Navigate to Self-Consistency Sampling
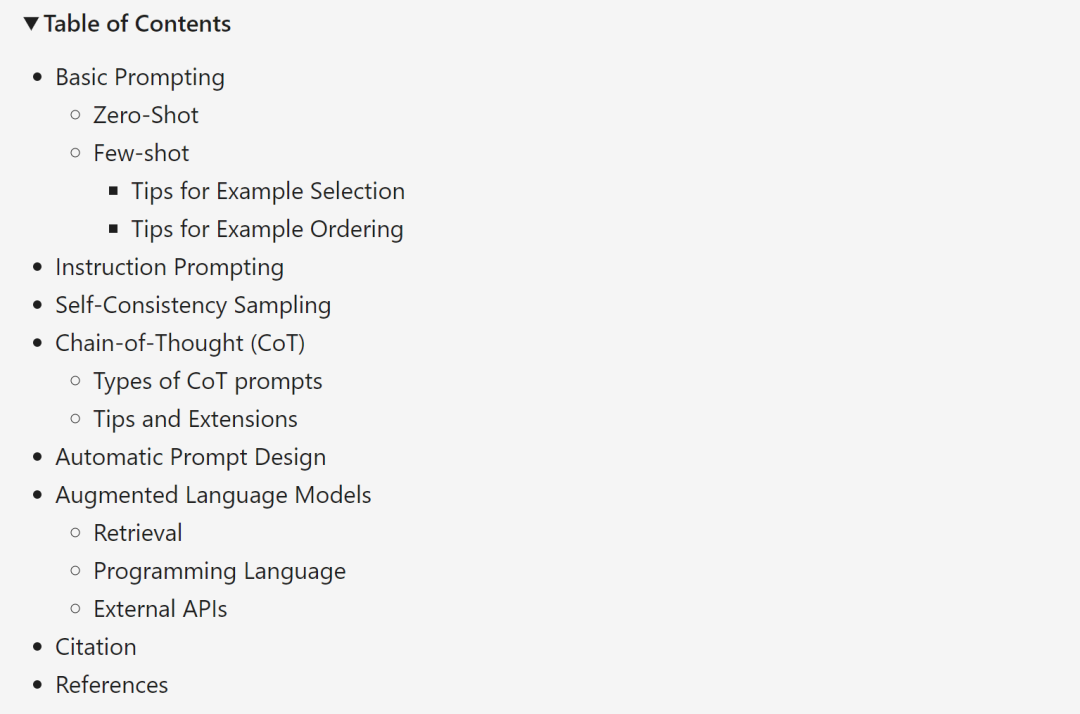Screen dimensions: 1080x714 point(193,304)
